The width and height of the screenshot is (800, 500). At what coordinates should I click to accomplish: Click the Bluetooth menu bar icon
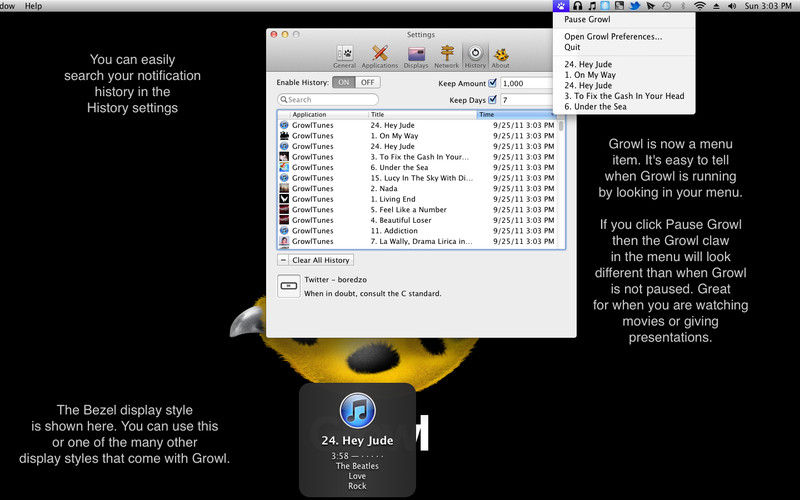[683, 6]
